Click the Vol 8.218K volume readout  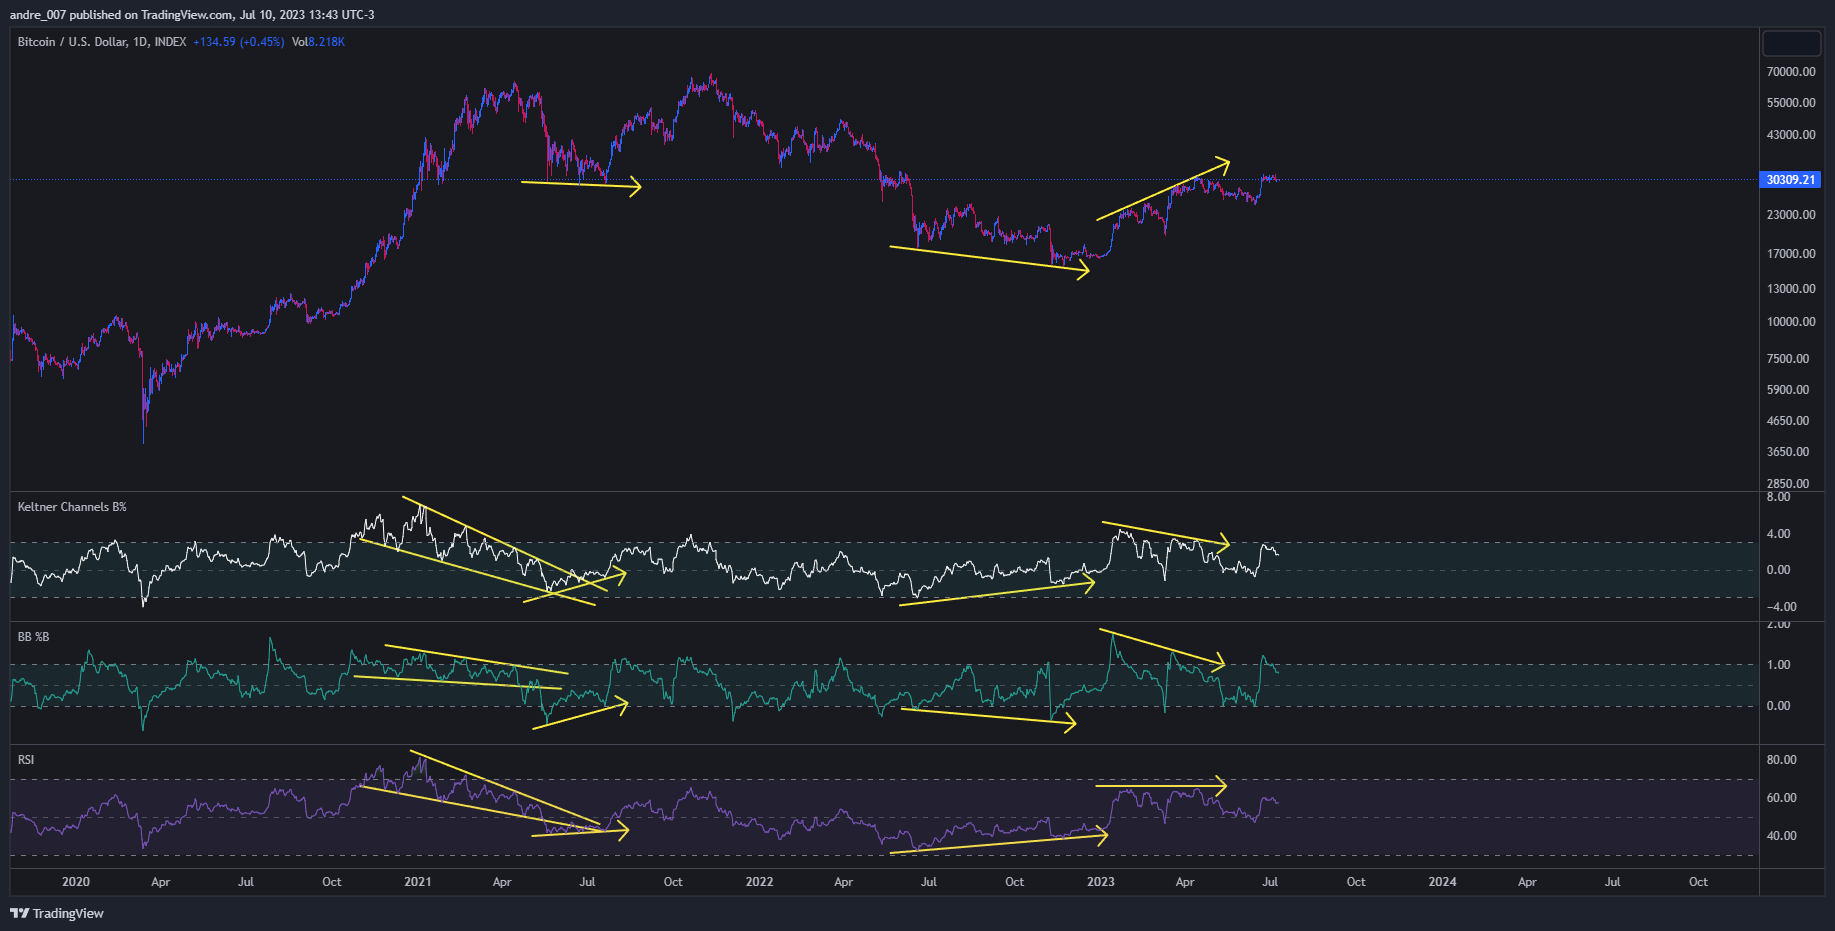318,42
